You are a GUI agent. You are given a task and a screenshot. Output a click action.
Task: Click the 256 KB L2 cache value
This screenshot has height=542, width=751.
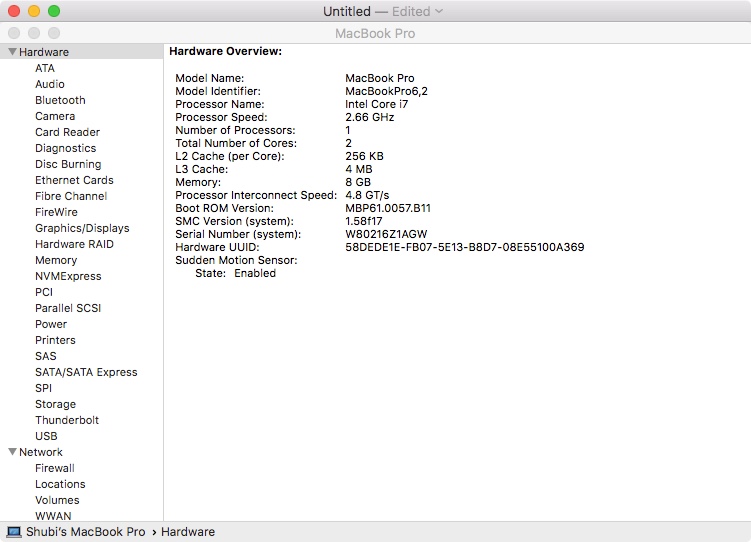[364, 156]
